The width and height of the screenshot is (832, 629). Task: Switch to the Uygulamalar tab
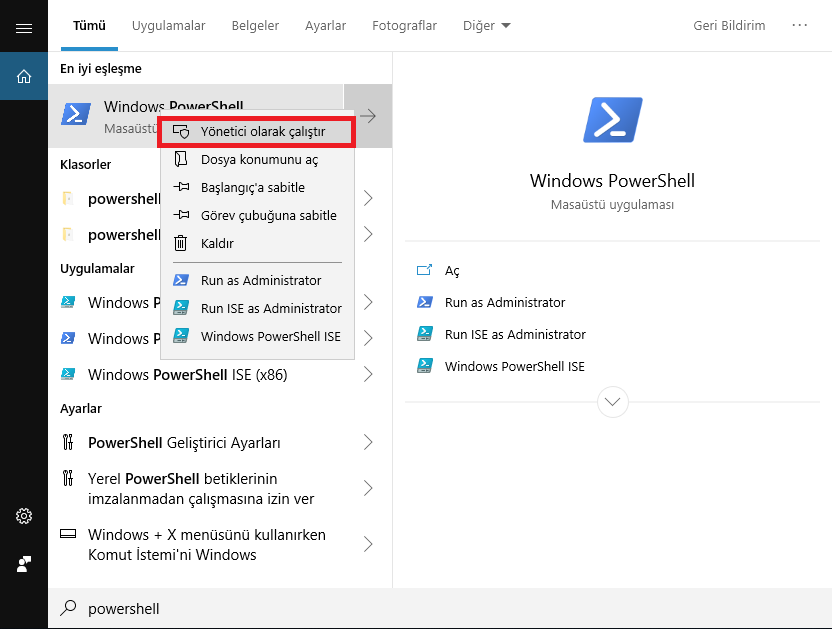pos(174,26)
